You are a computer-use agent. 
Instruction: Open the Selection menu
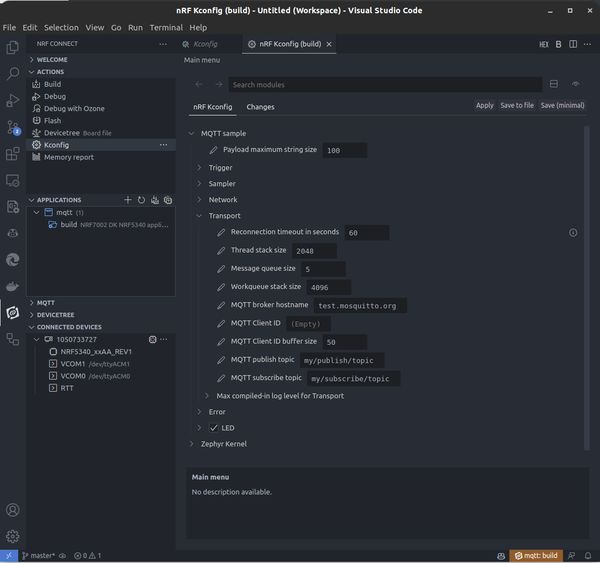pos(61,28)
